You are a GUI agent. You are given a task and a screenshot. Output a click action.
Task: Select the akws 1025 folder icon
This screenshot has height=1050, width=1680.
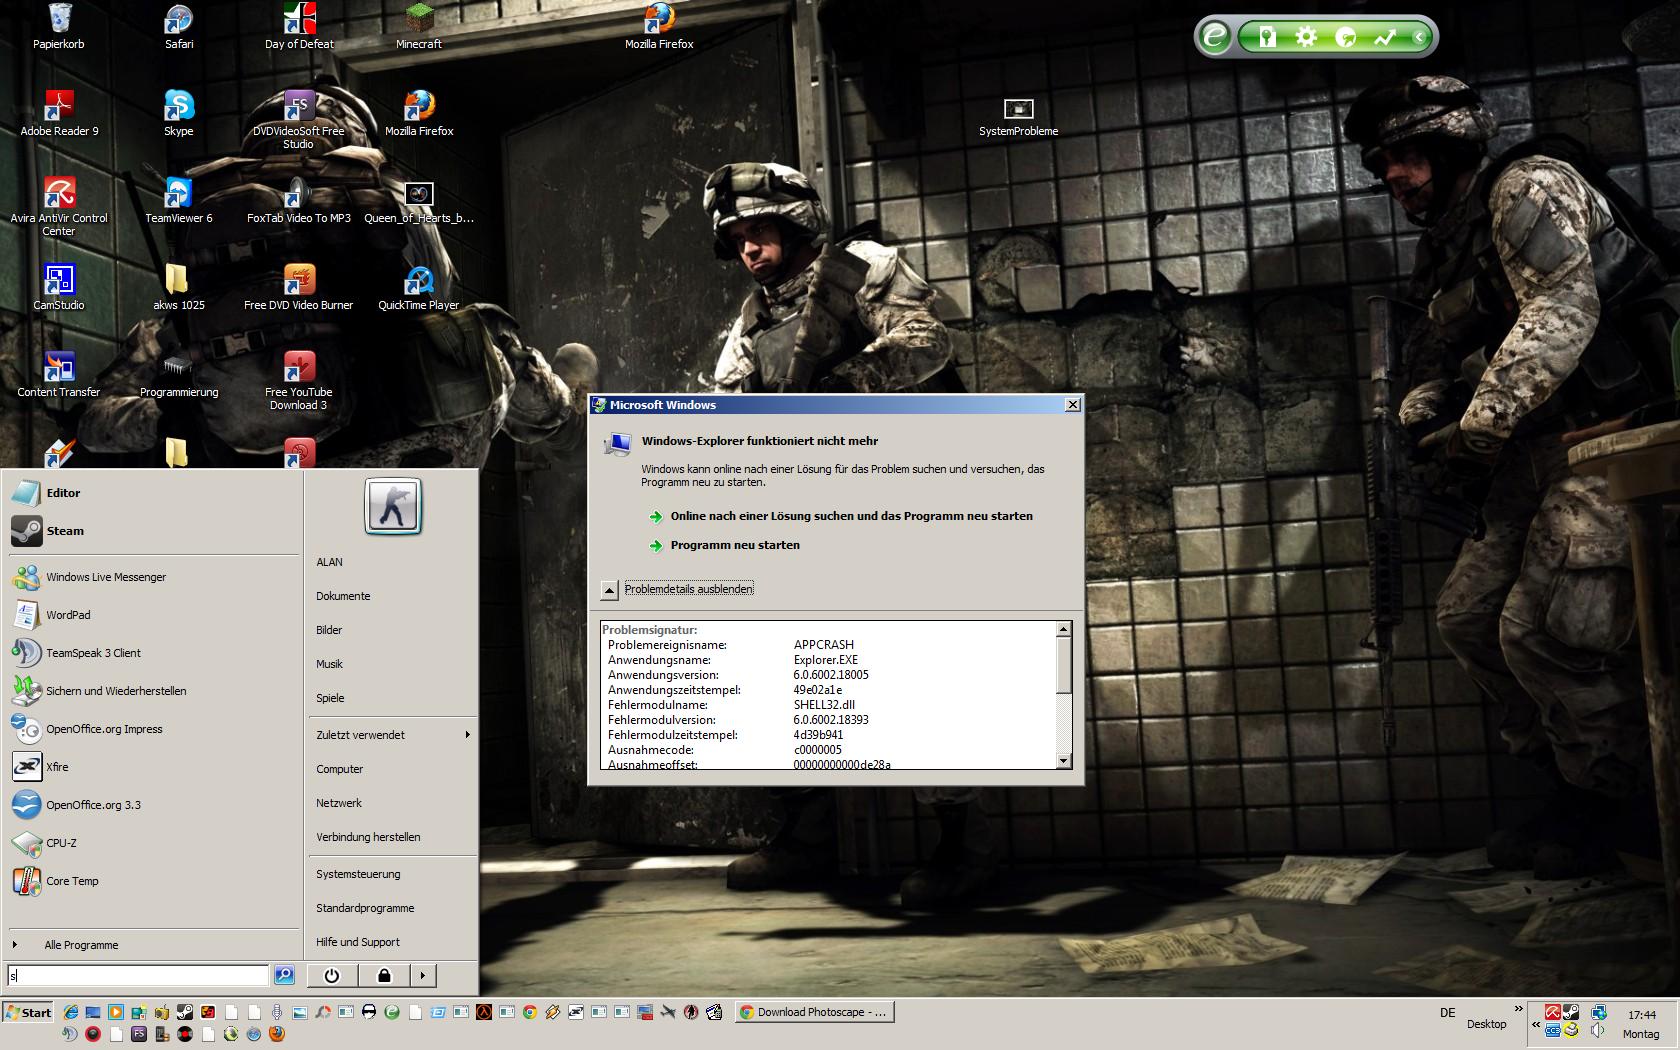[x=179, y=287]
